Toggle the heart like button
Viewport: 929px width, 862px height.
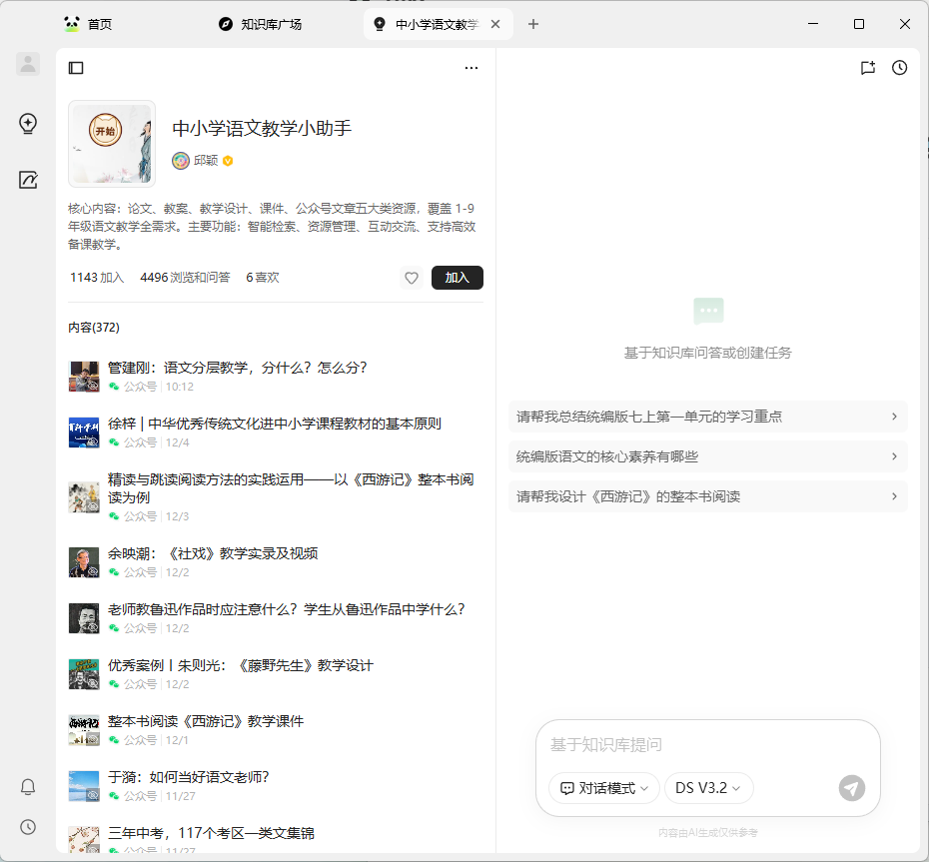point(411,278)
